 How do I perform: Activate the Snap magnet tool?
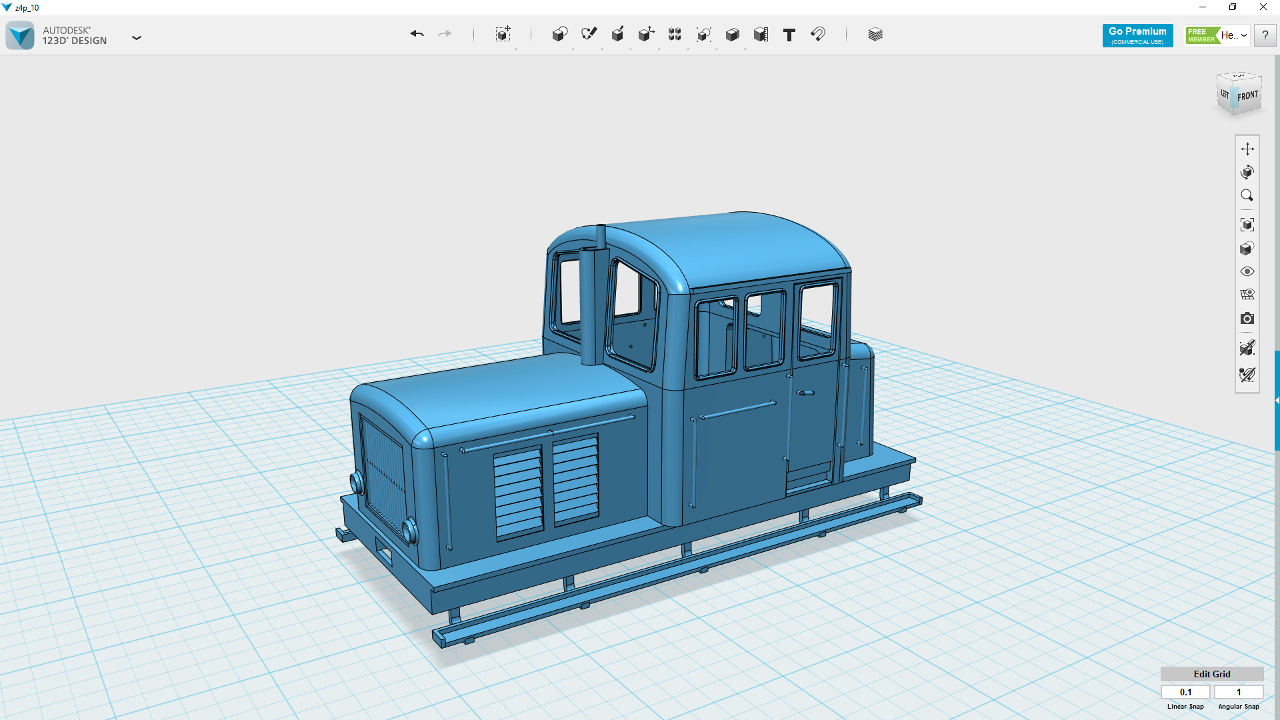click(x=818, y=34)
